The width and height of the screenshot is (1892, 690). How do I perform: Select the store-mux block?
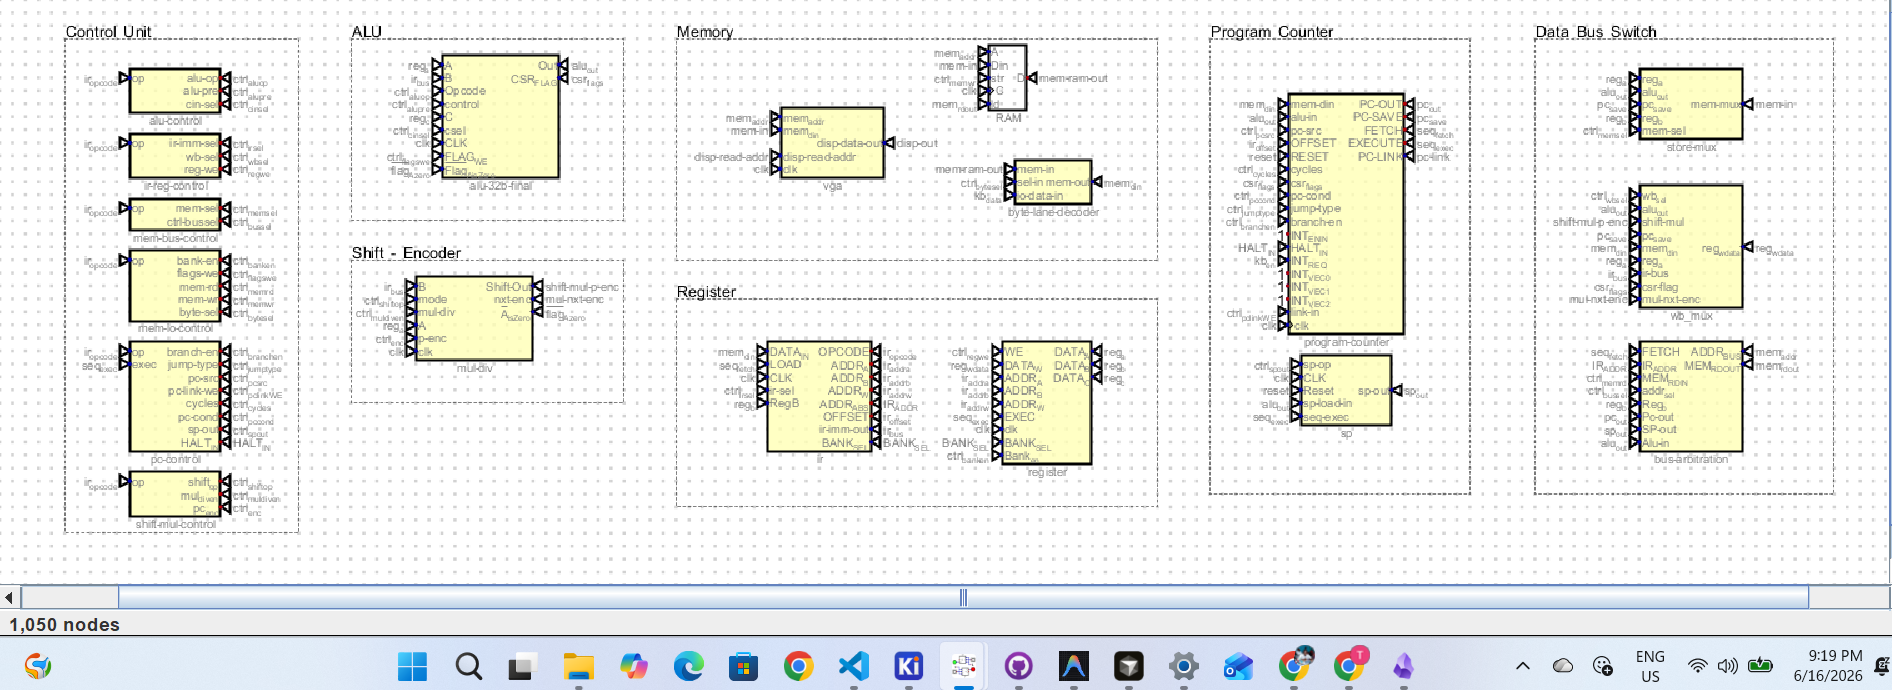tap(1691, 104)
